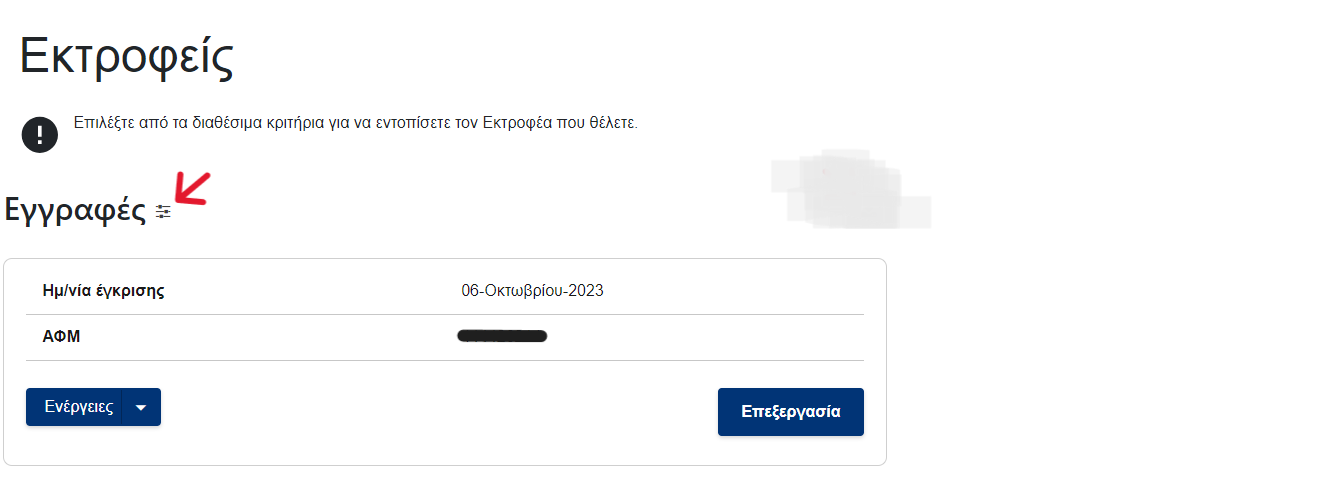This screenshot has width=1336, height=481.
Task: Click the Εγγραφές section heading
Action: (75, 211)
